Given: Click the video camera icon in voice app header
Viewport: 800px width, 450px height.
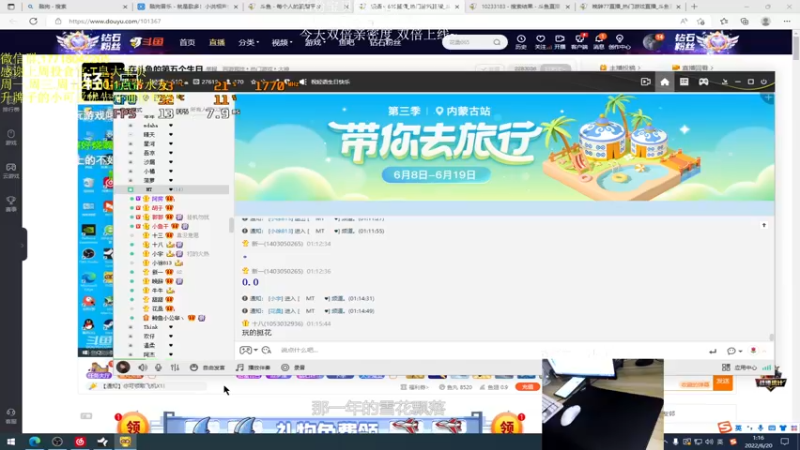Looking at the screenshot, I should [x=645, y=82].
